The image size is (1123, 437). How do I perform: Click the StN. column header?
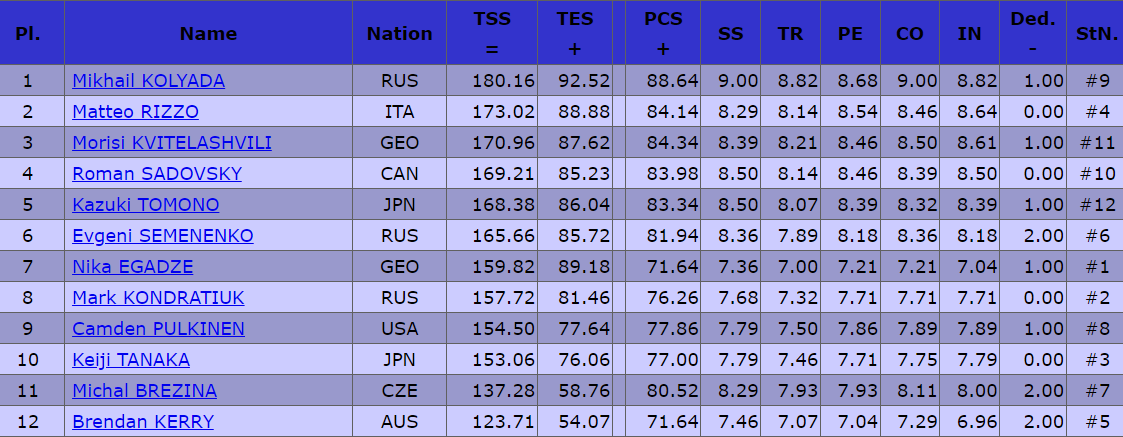pyautogui.click(x=1097, y=34)
